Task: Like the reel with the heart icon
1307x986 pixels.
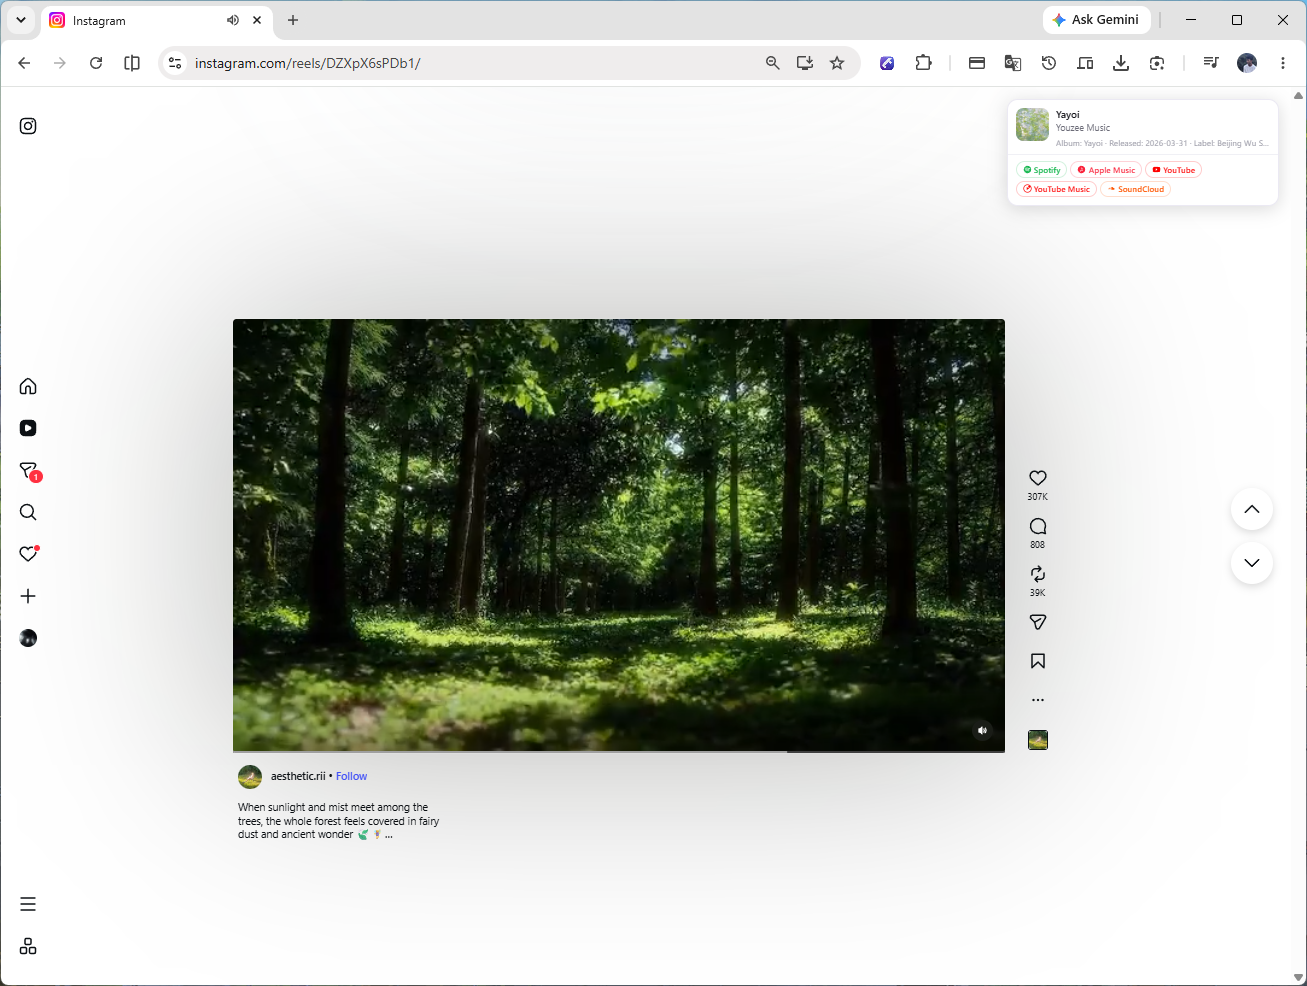Action: (x=1038, y=478)
